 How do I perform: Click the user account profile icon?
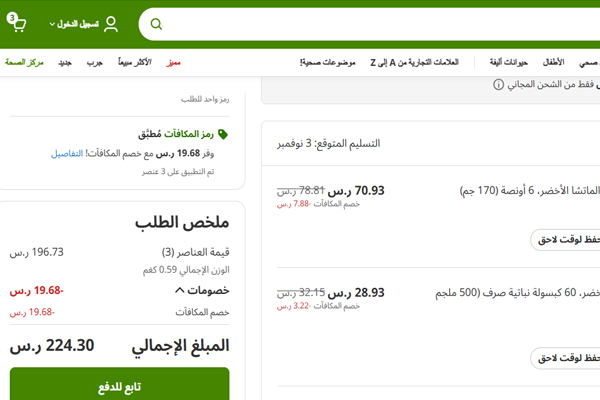pos(111,24)
